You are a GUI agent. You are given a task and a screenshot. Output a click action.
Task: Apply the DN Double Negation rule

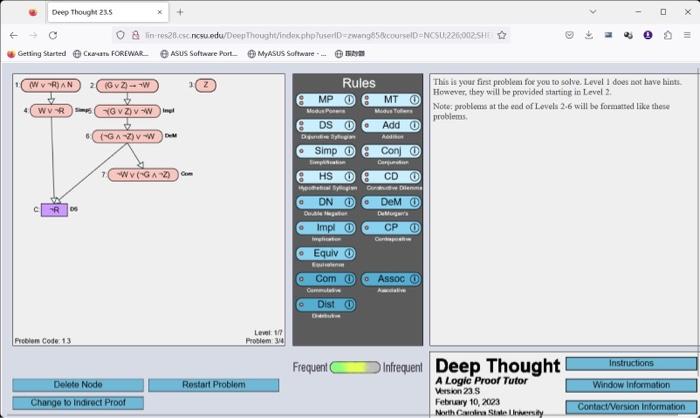pyautogui.click(x=326, y=202)
